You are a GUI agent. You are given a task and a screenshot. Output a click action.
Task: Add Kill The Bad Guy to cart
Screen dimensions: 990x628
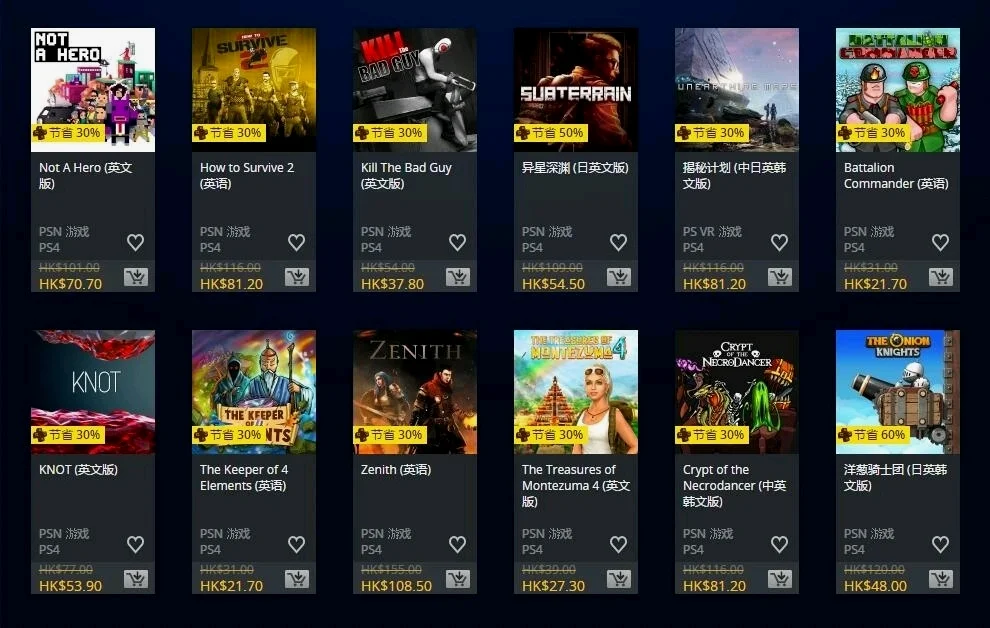458,276
